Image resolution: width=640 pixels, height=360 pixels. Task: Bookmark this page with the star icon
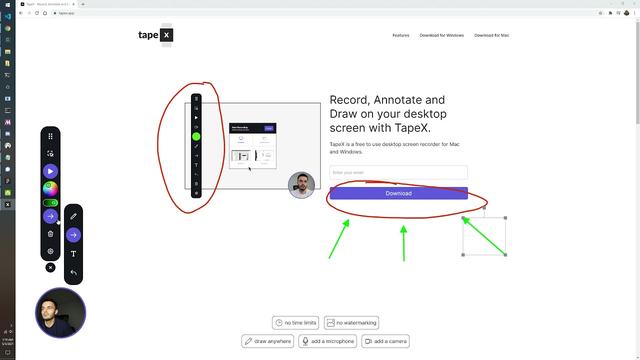click(x=600, y=13)
